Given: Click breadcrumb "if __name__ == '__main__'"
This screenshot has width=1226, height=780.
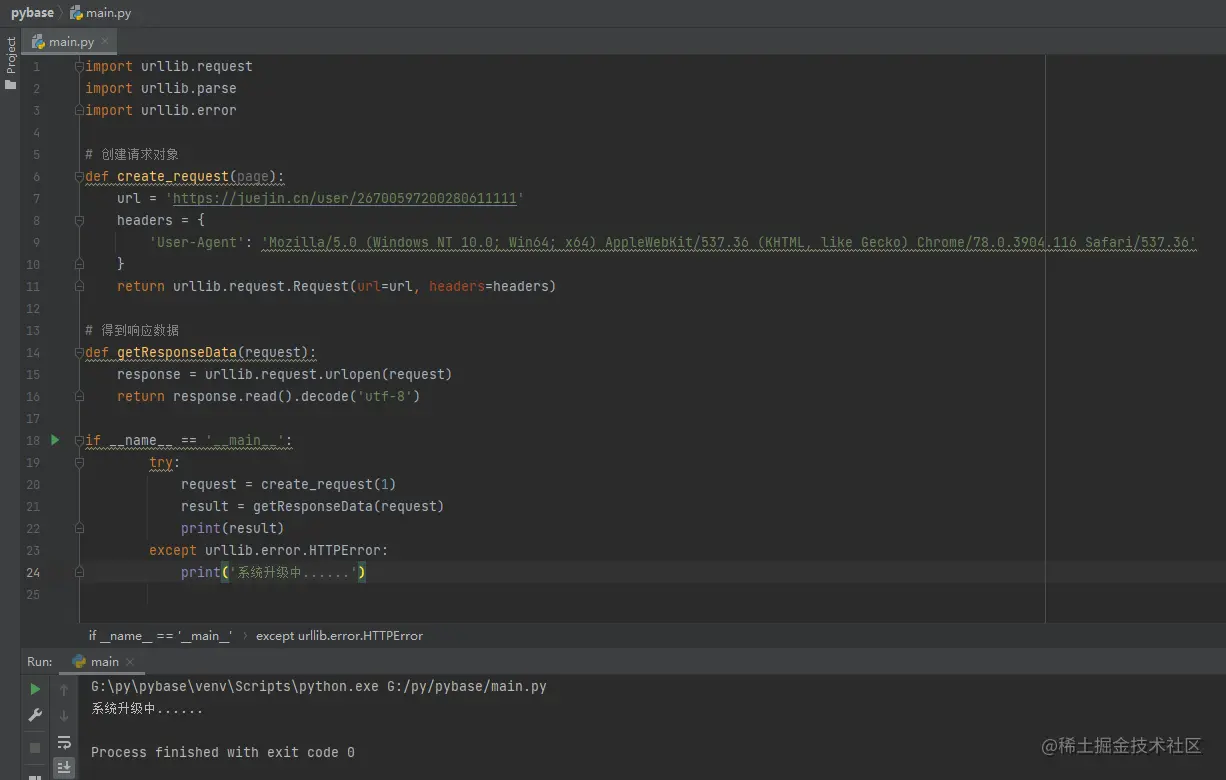Looking at the screenshot, I should click(x=160, y=635).
